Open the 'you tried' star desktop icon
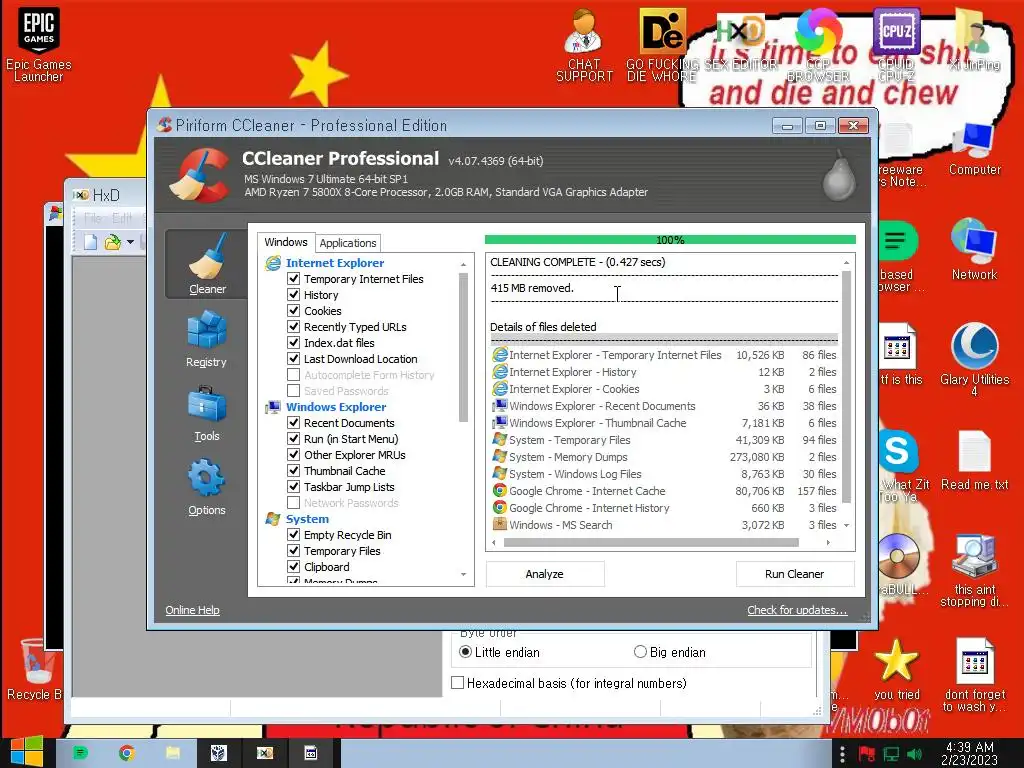 896,670
